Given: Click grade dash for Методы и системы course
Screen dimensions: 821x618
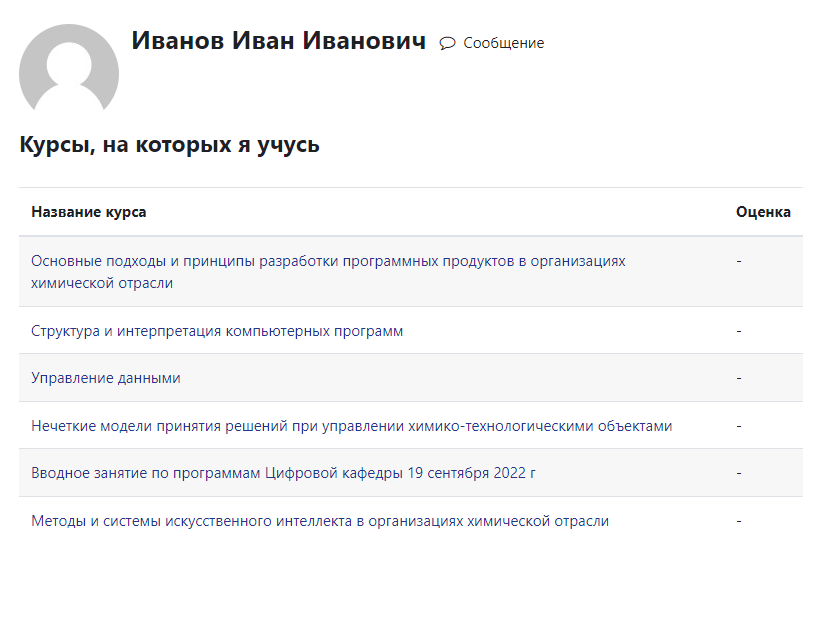Looking at the screenshot, I should [x=738, y=521].
